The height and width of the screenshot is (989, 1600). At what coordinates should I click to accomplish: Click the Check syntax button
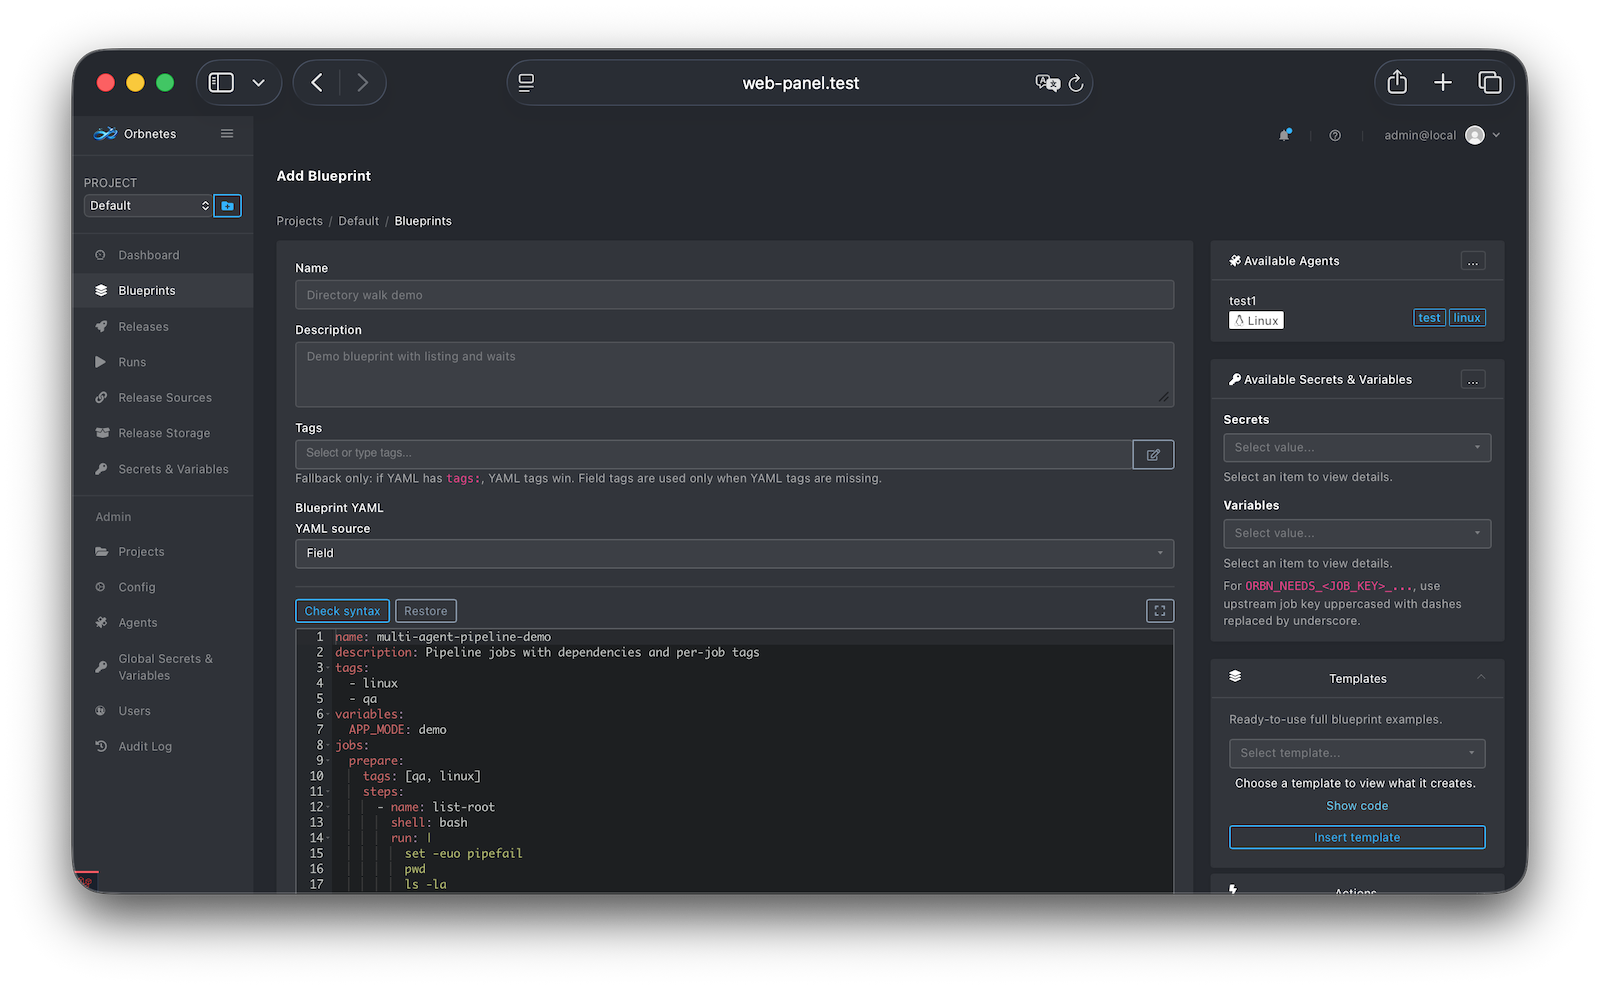click(342, 610)
